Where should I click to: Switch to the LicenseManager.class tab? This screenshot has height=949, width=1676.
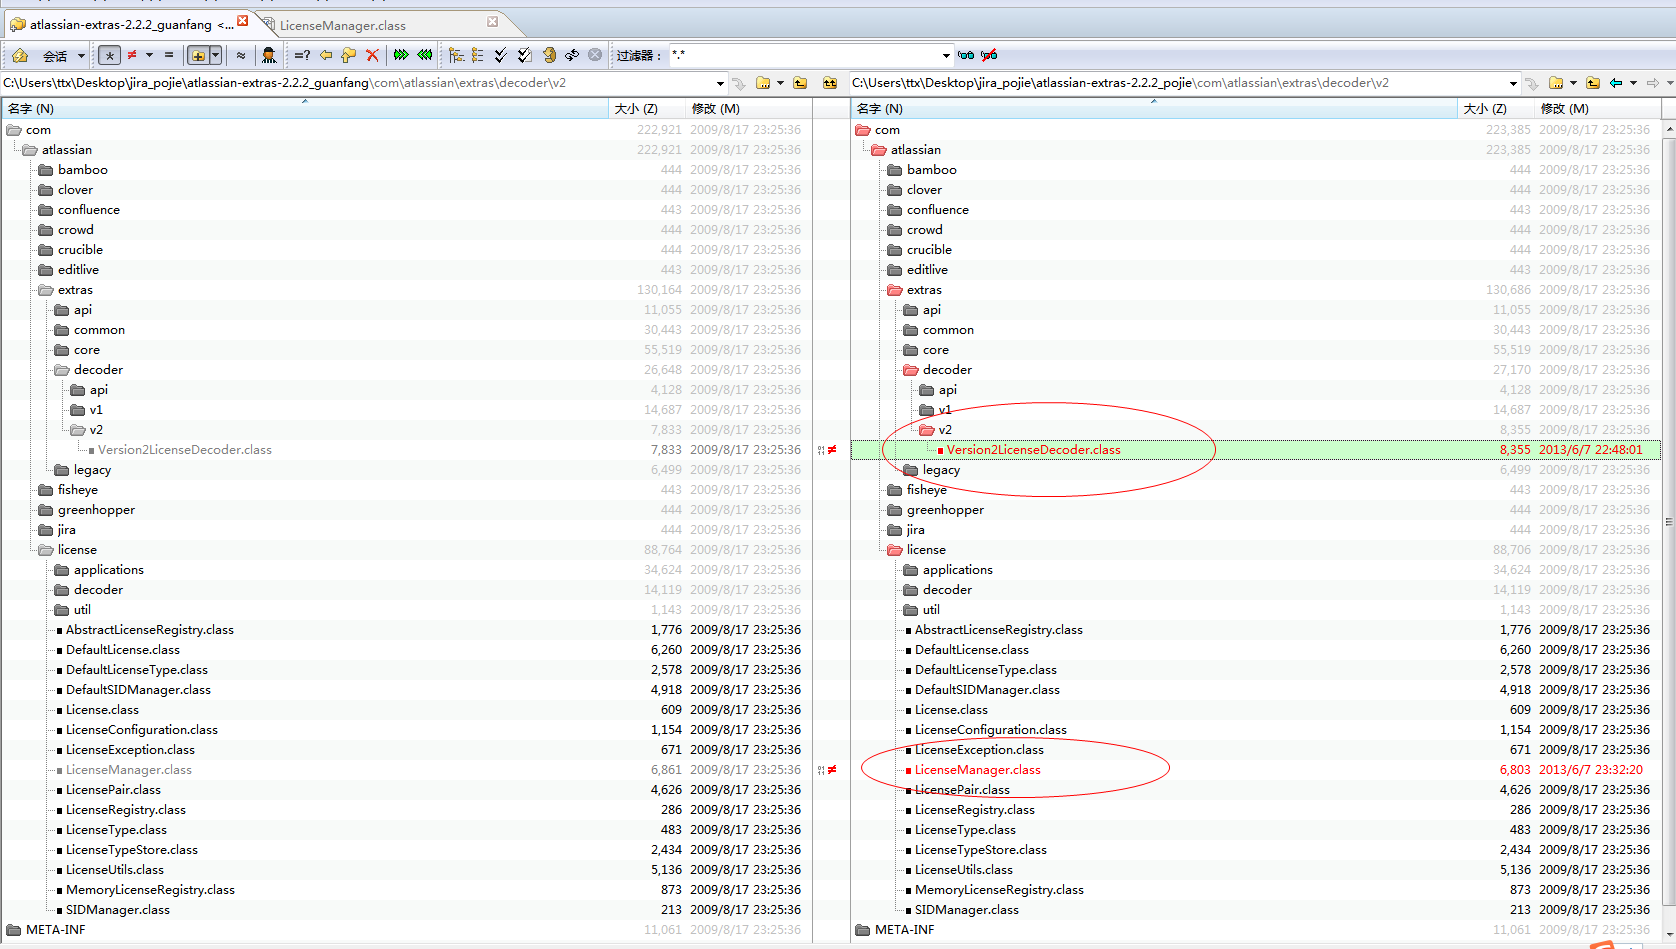point(343,25)
